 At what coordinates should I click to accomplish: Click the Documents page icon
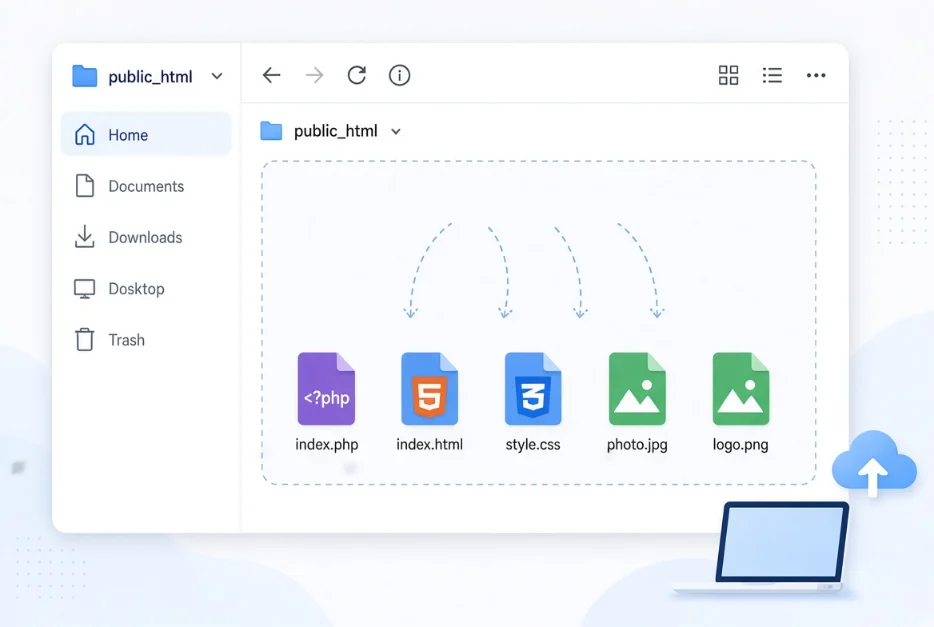pyautogui.click(x=85, y=186)
